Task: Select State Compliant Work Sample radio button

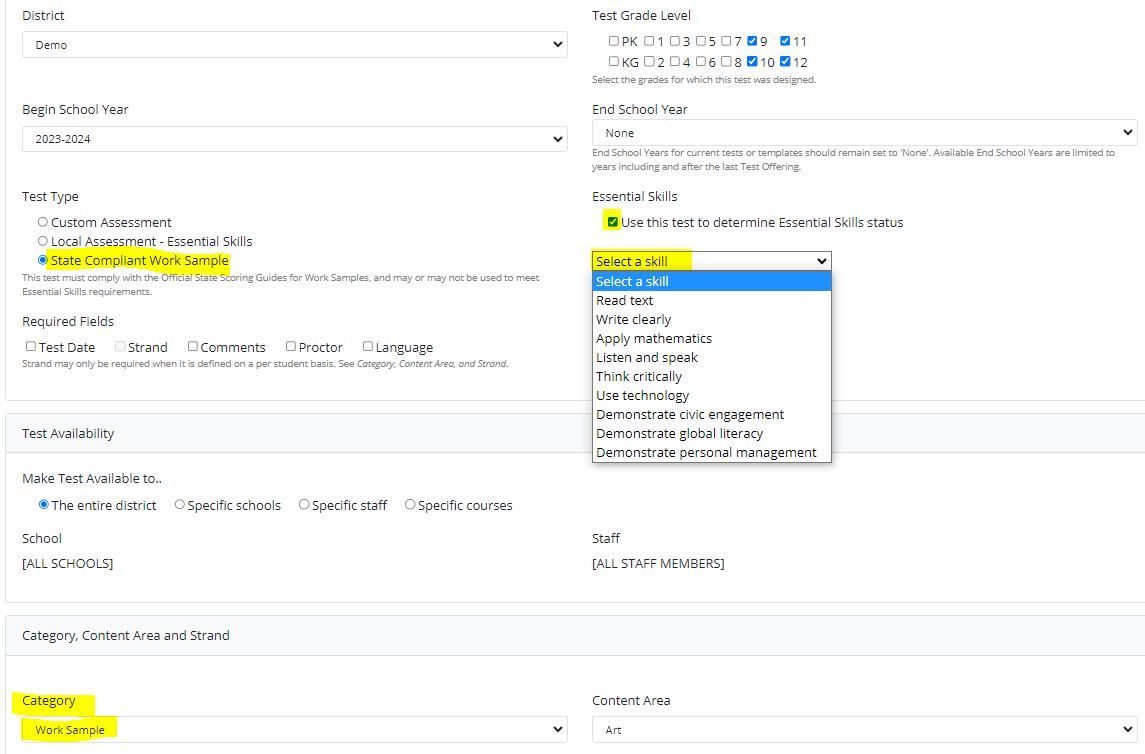Action: coord(43,260)
